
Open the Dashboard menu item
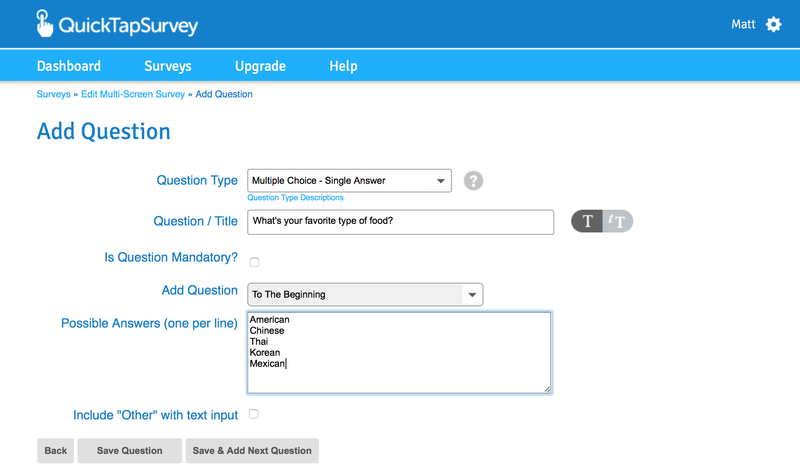(69, 66)
